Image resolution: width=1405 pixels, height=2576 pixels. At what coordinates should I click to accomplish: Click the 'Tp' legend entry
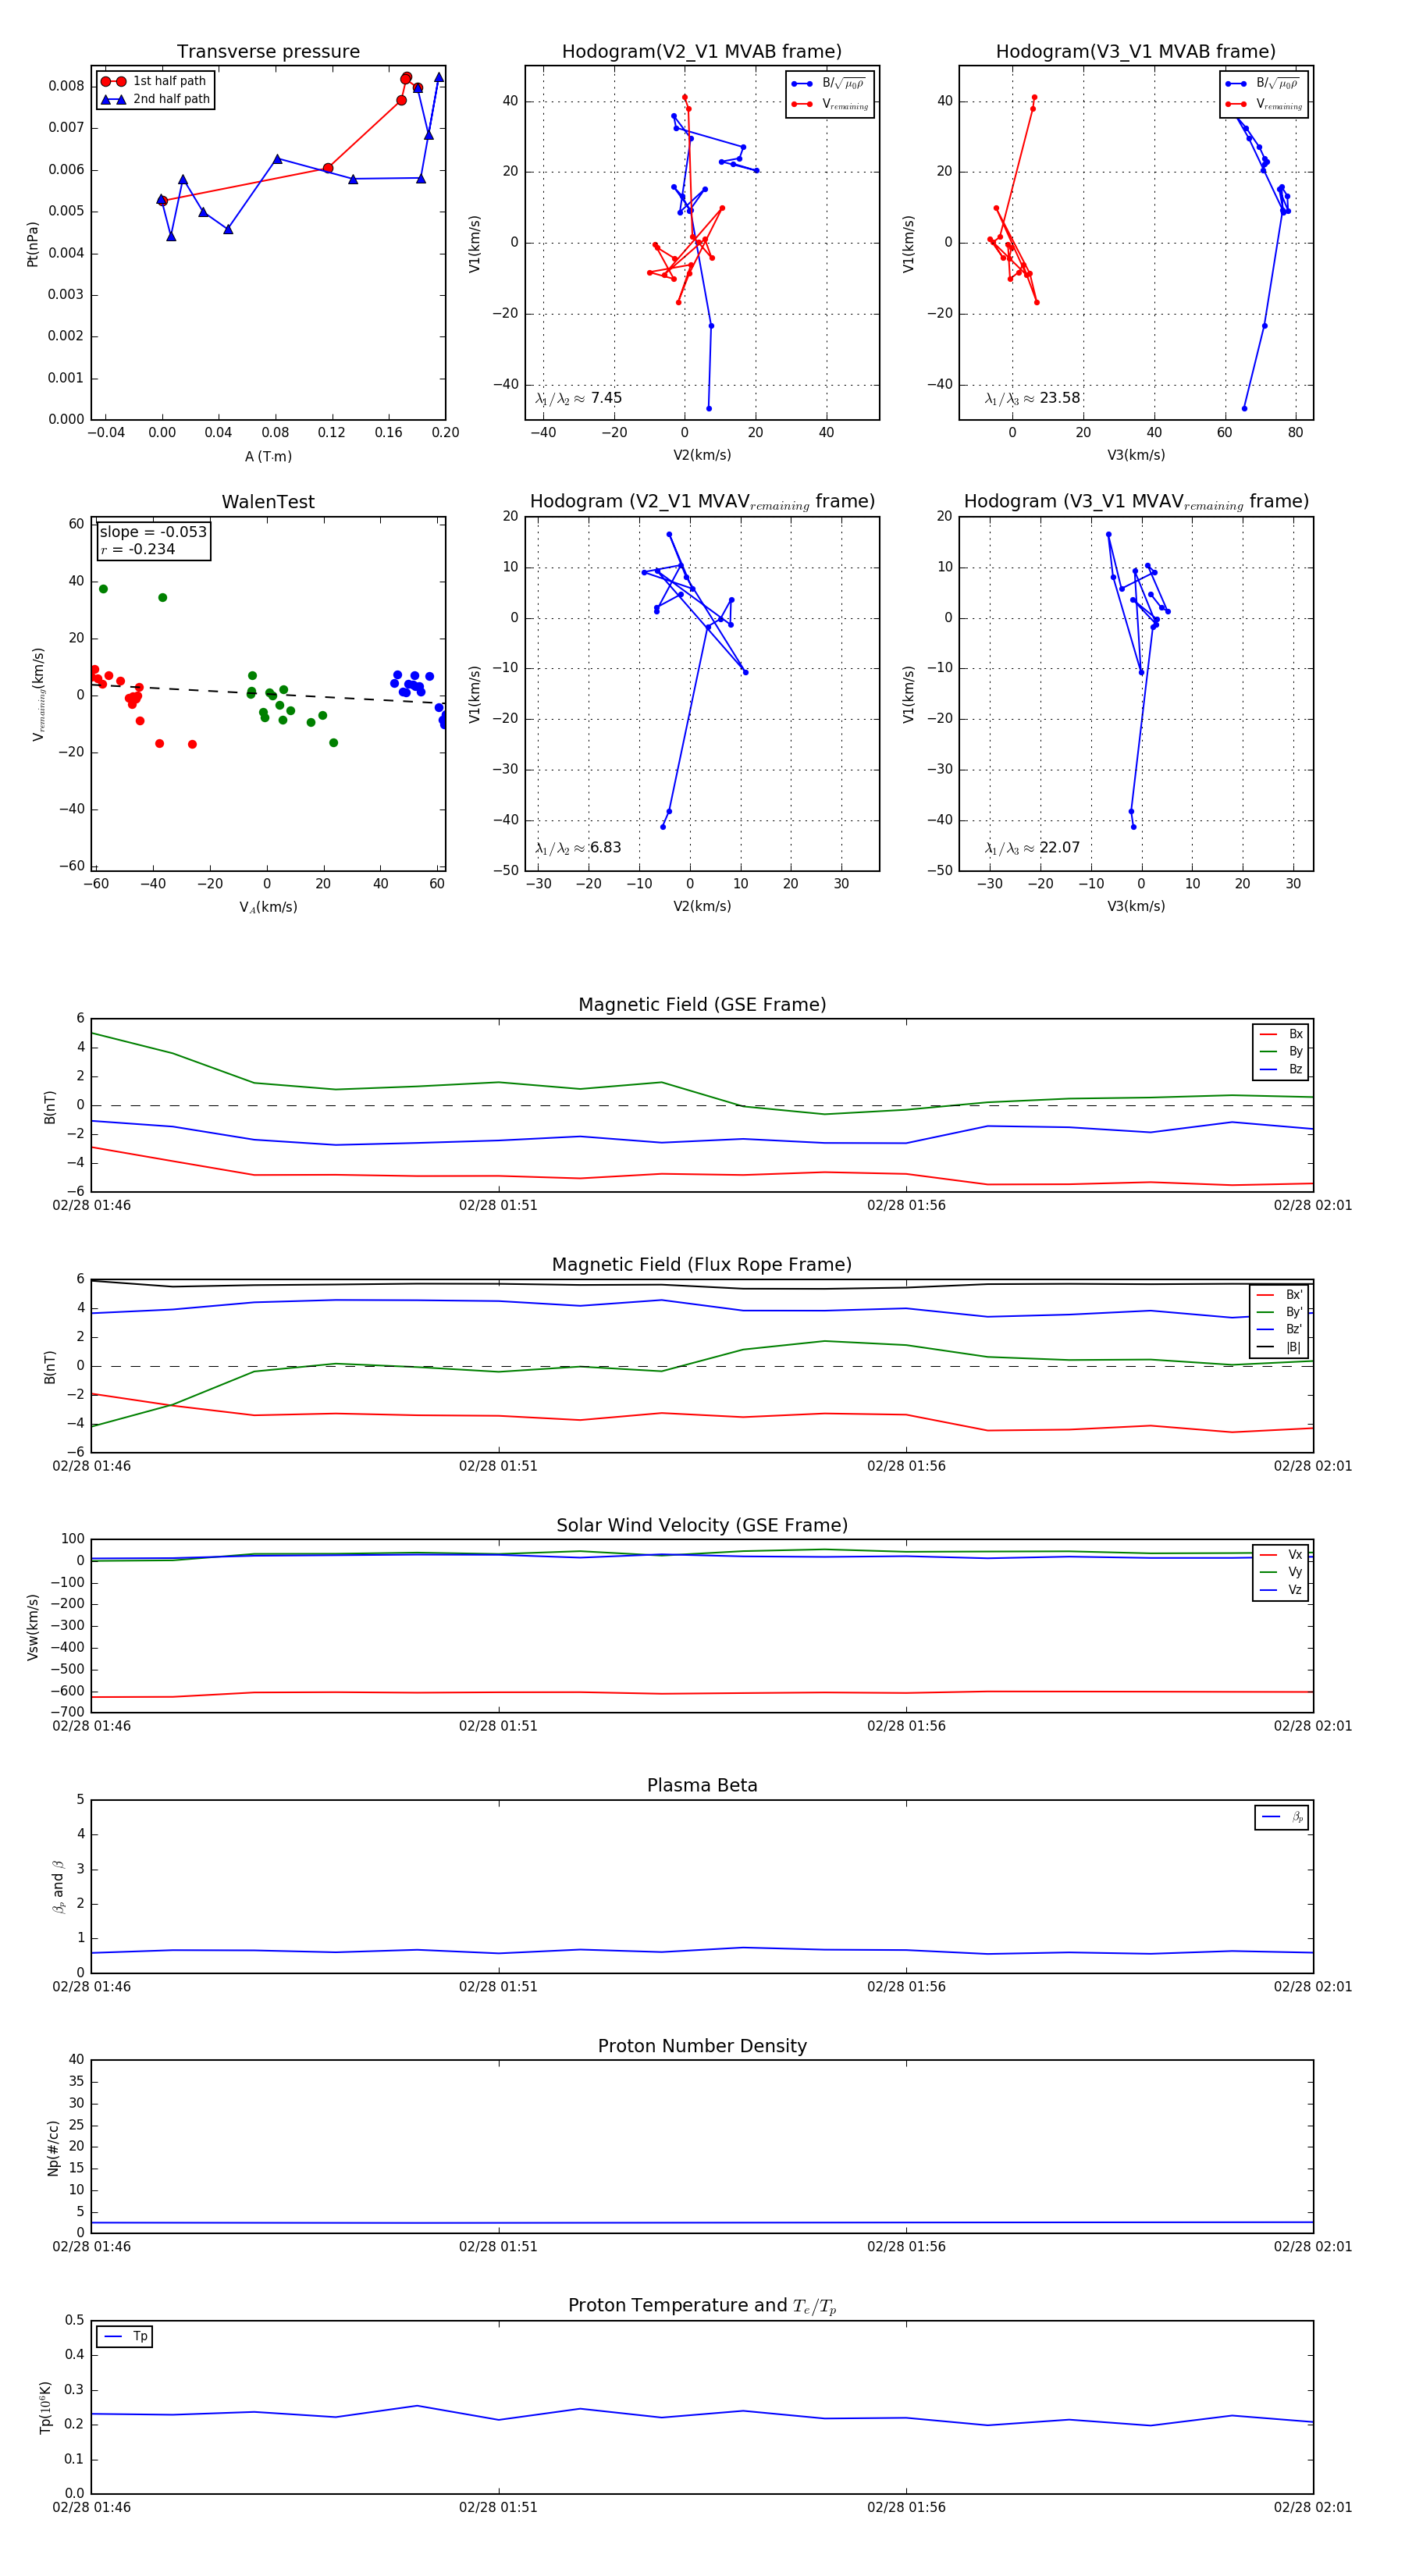[125, 2336]
